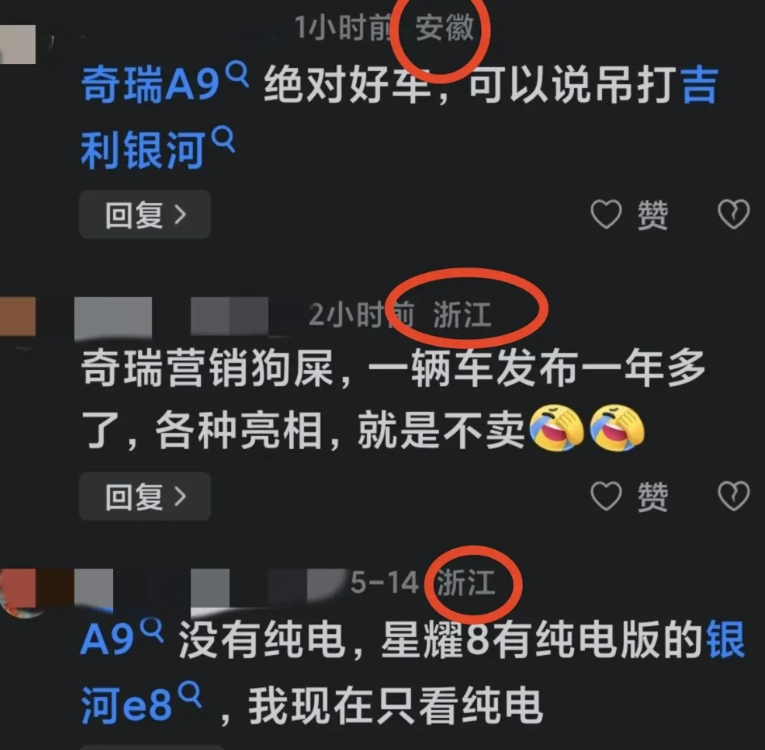This screenshot has width=765, height=750.
Task: Open the 利银河 keyword link
Action: point(142,150)
